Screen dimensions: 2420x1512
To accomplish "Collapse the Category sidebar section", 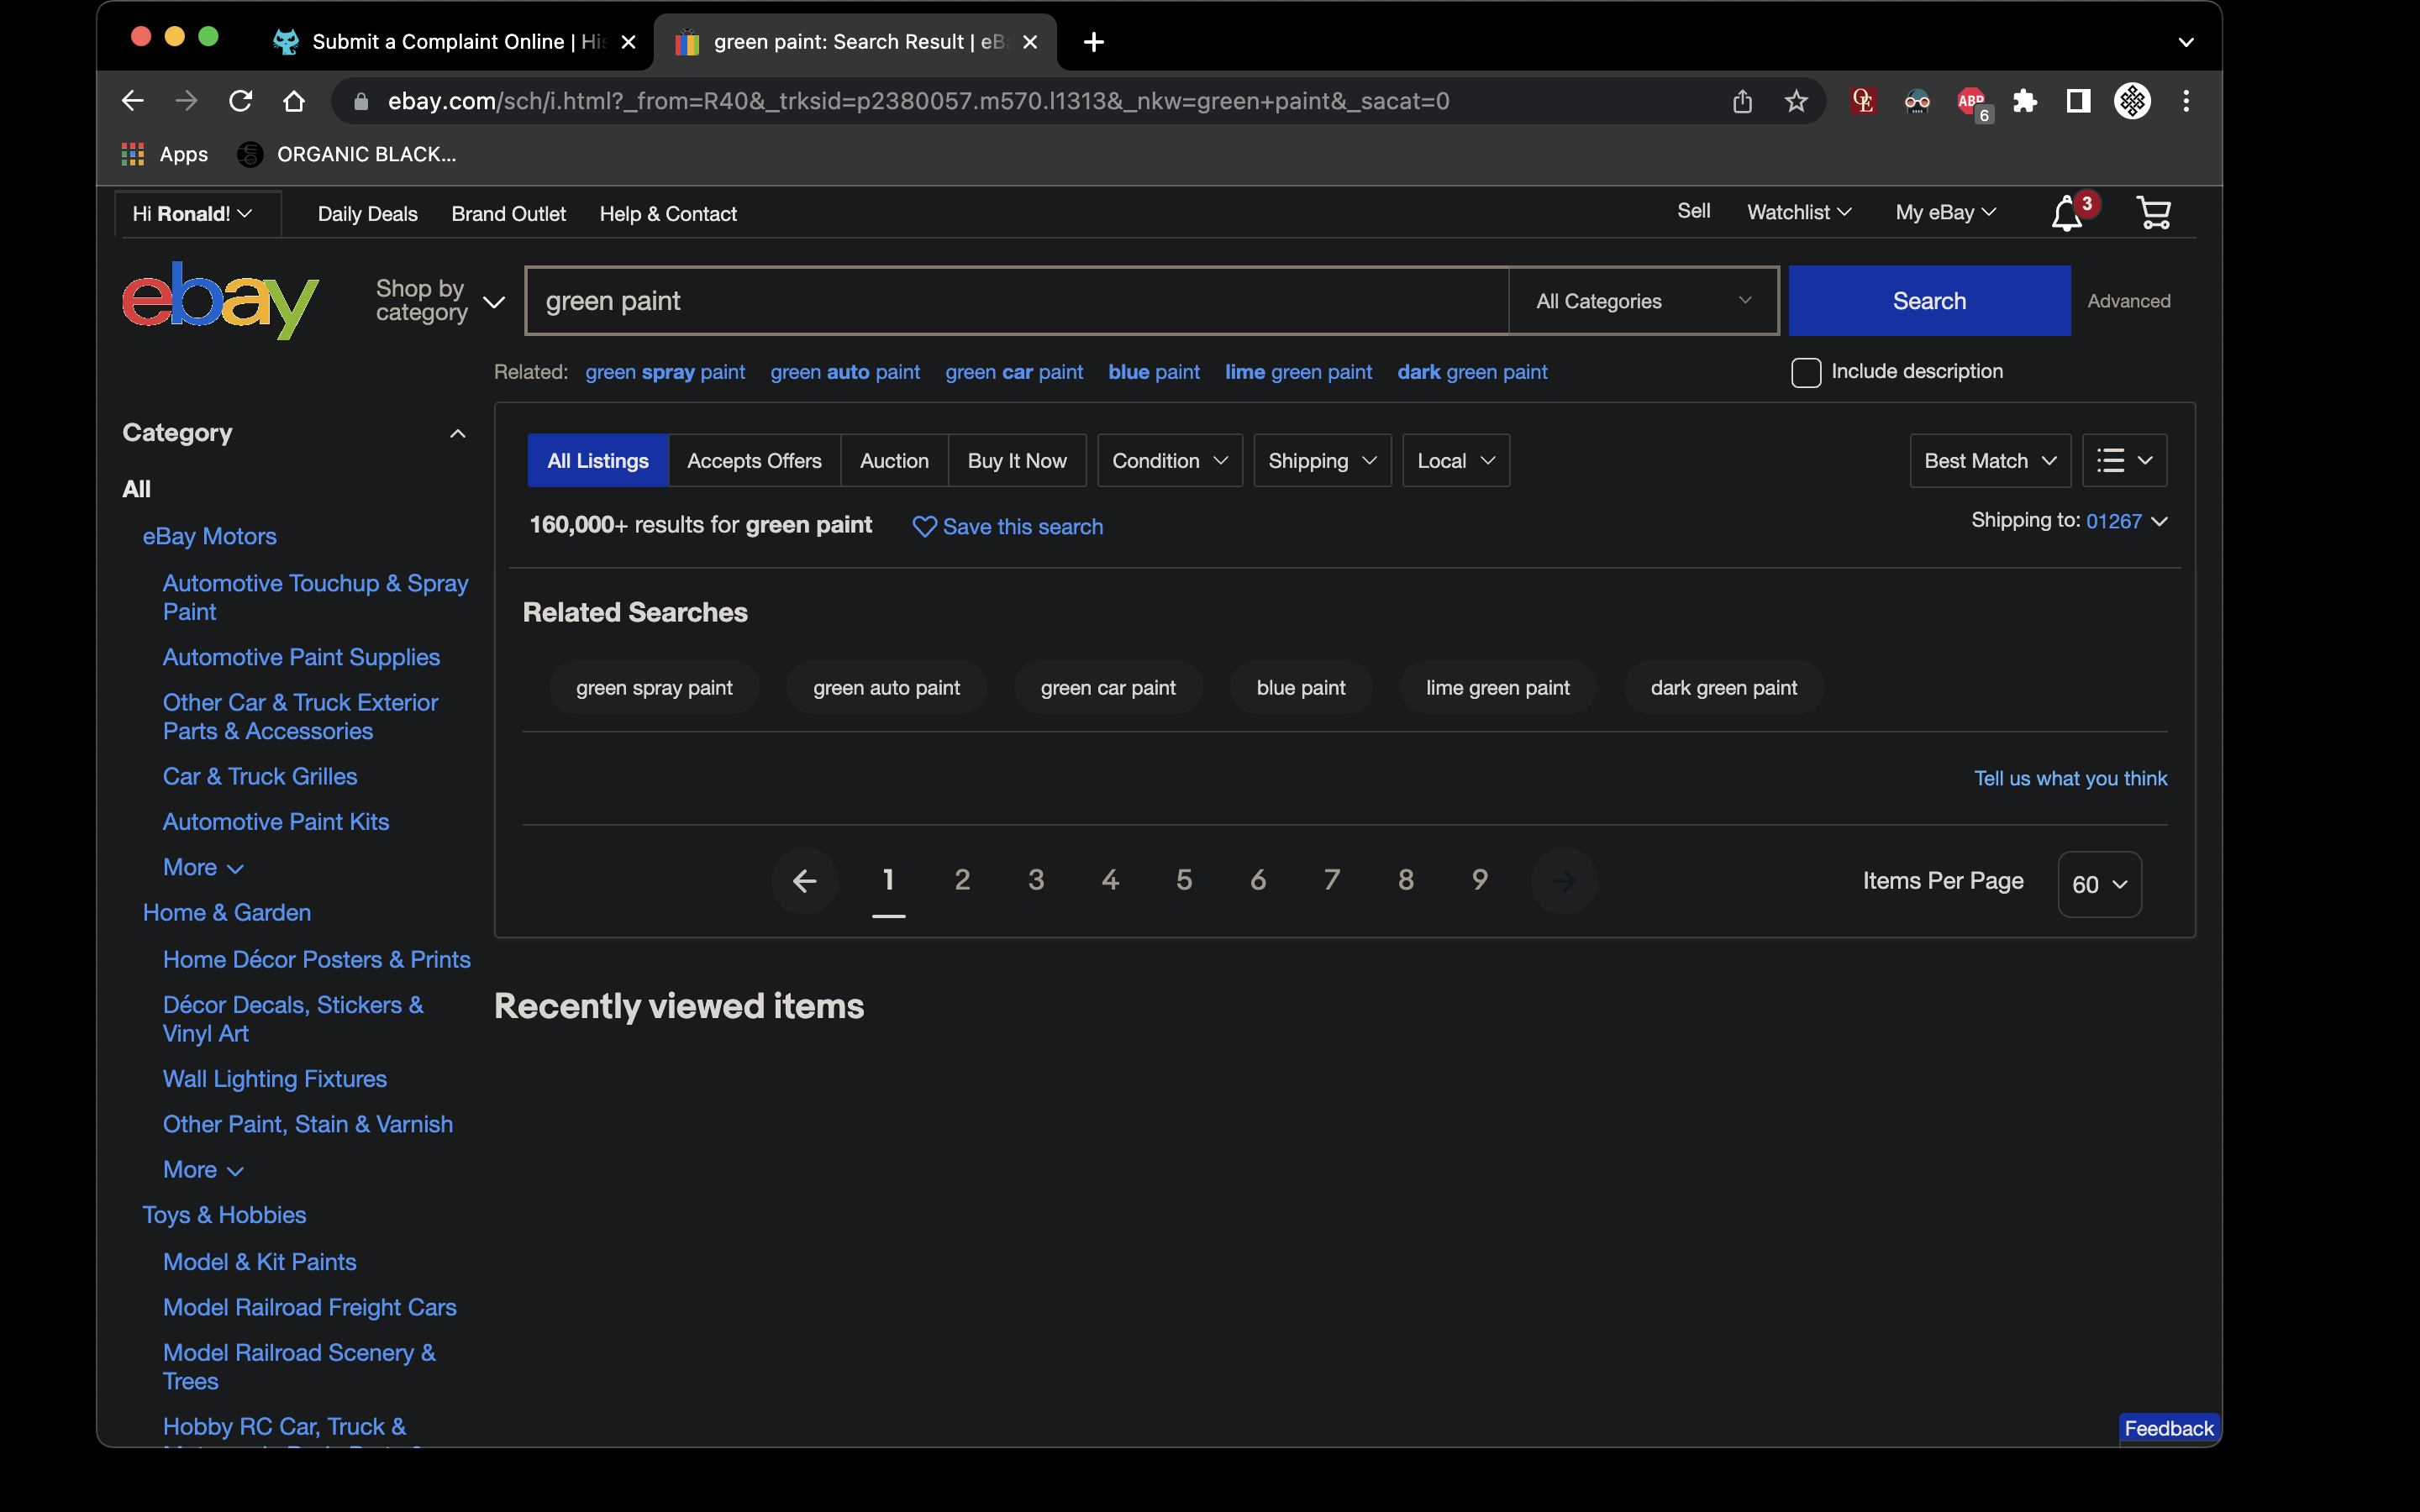I will pos(457,433).
